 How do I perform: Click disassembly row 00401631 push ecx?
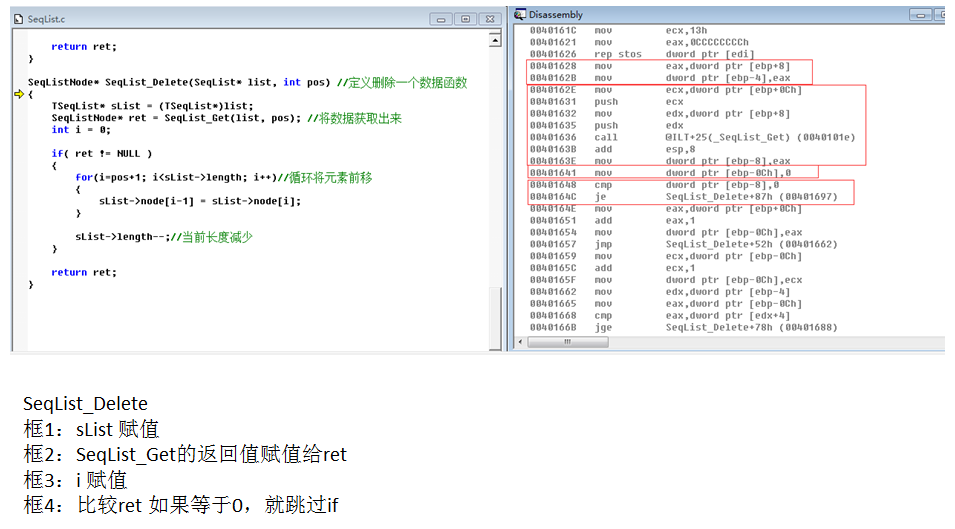(606, 102)
